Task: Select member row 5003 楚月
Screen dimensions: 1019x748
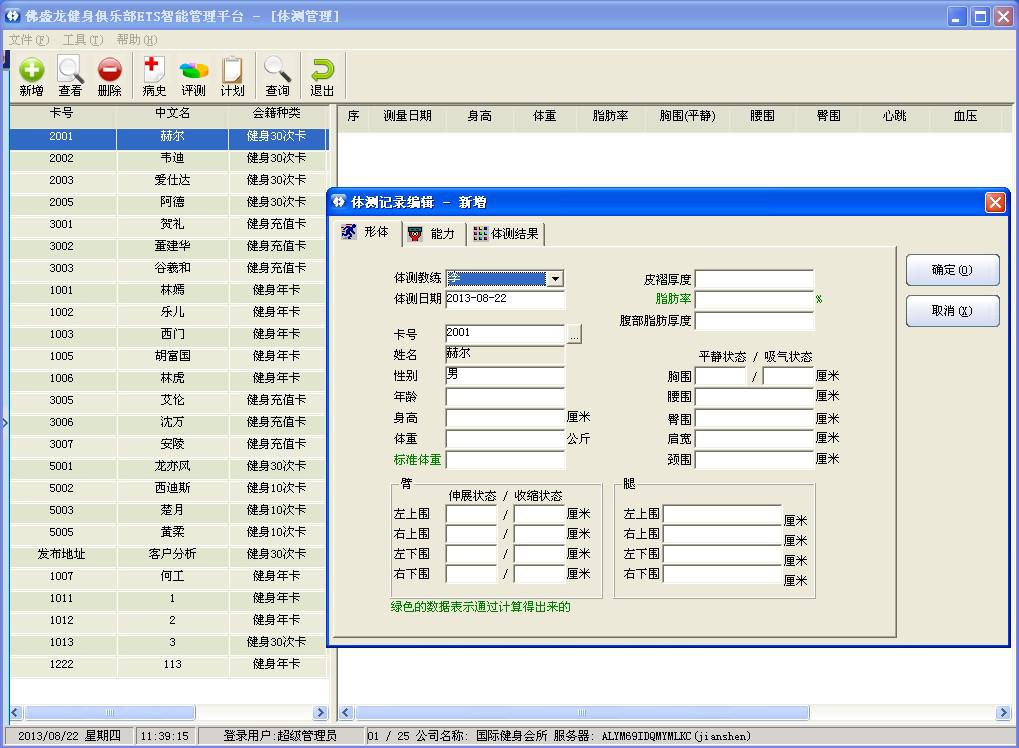Action: tap(169, 510)
